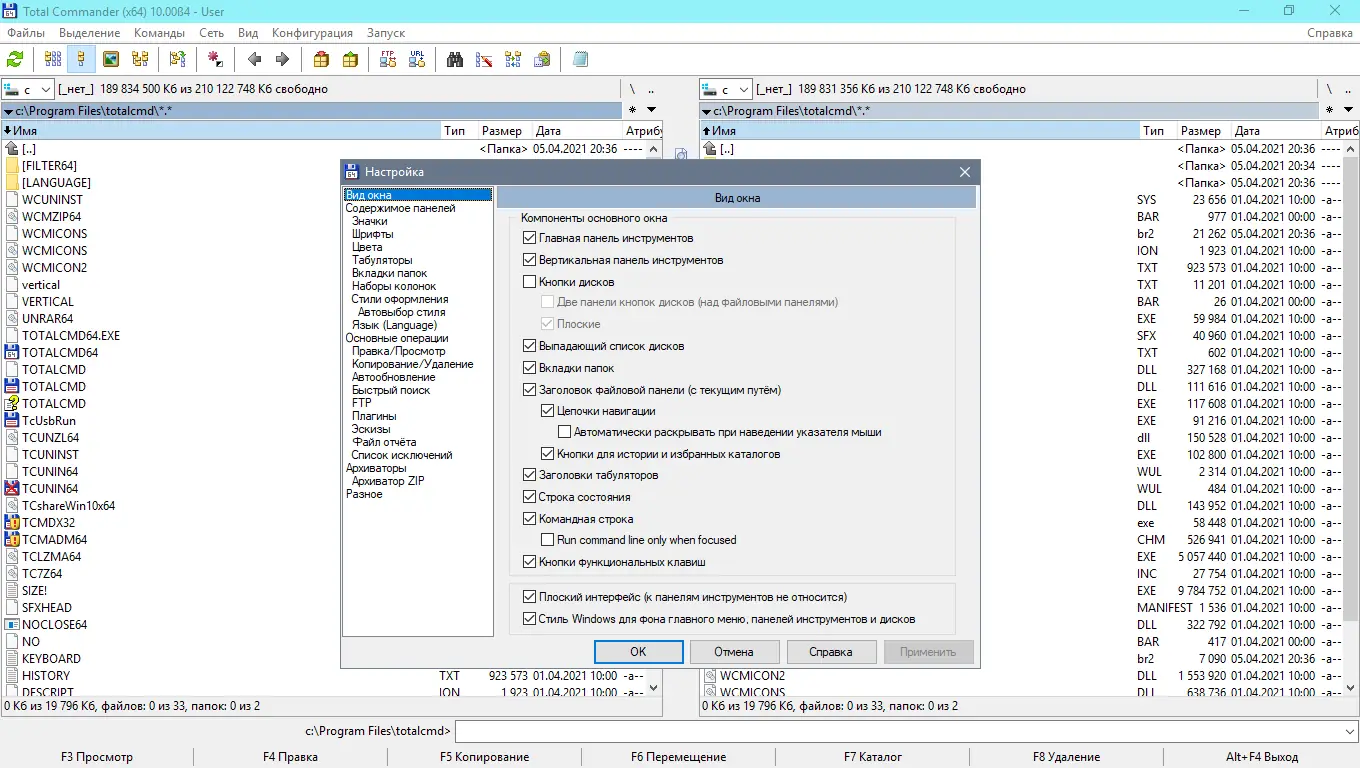Click the Synchronize directories toolbar icon

pos(512,59)
